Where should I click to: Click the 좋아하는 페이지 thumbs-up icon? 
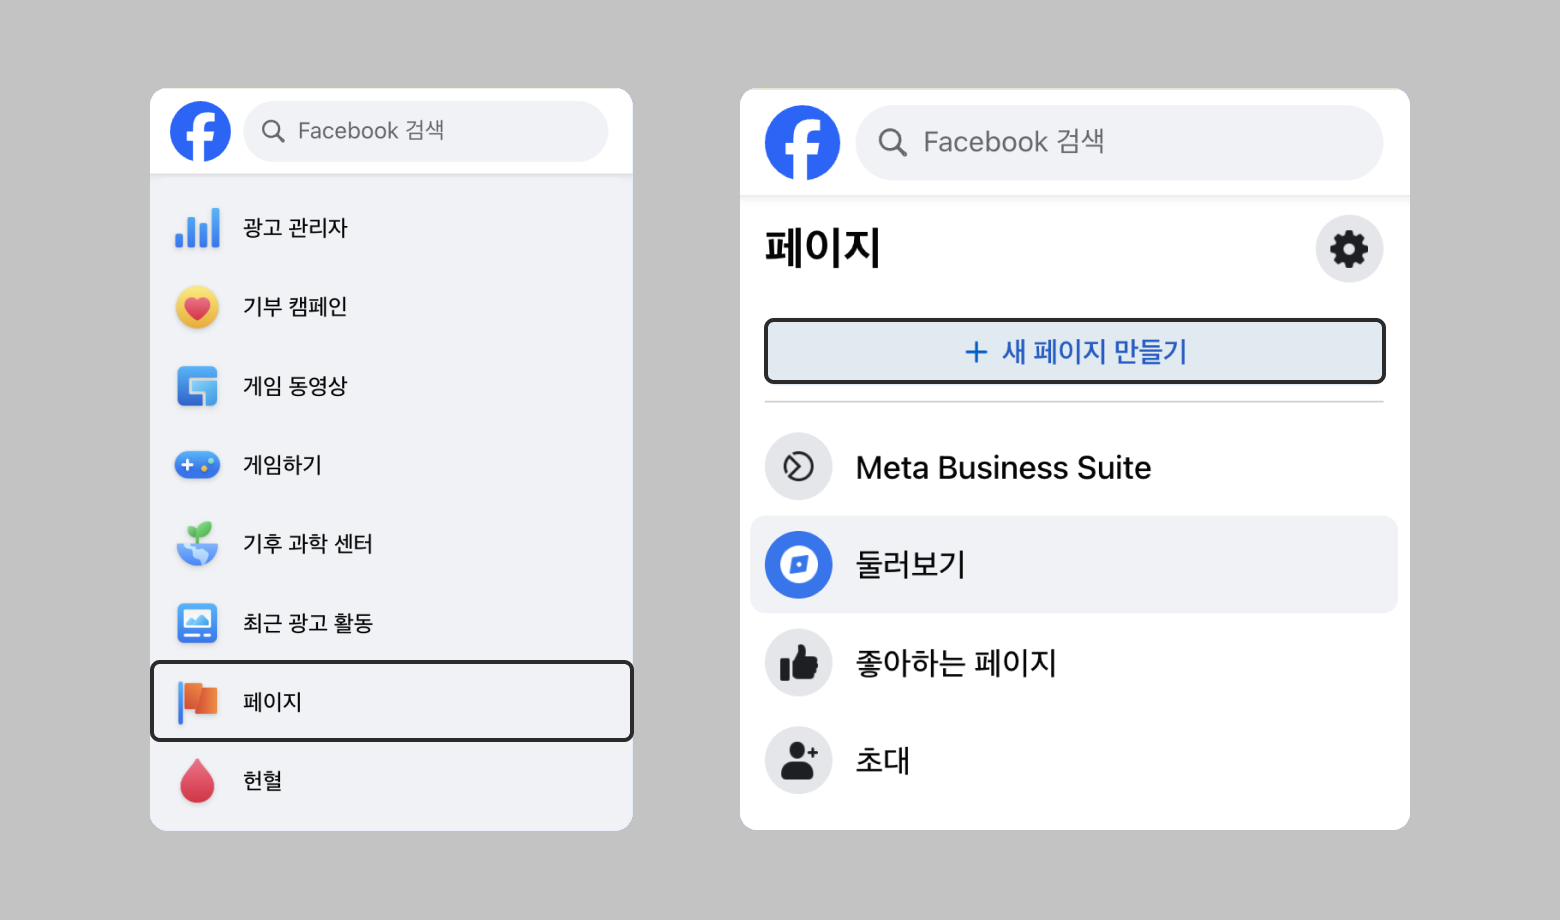click(x=798, y=663)
